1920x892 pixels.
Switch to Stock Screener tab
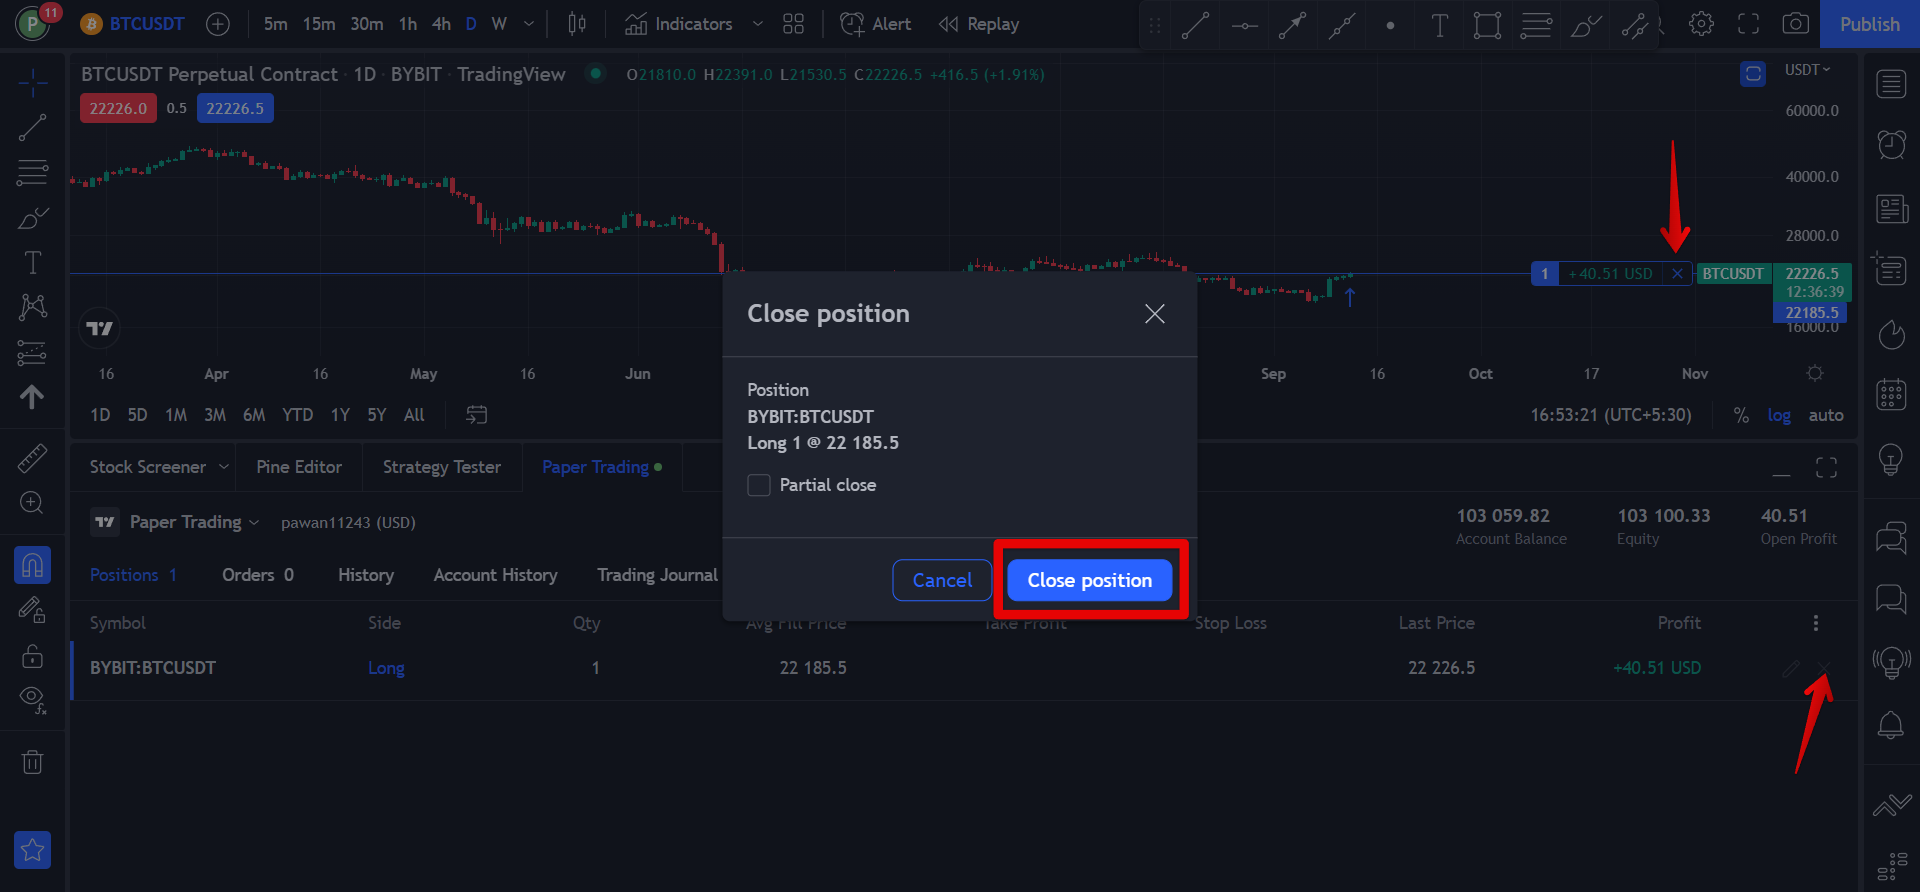[148, 467]
